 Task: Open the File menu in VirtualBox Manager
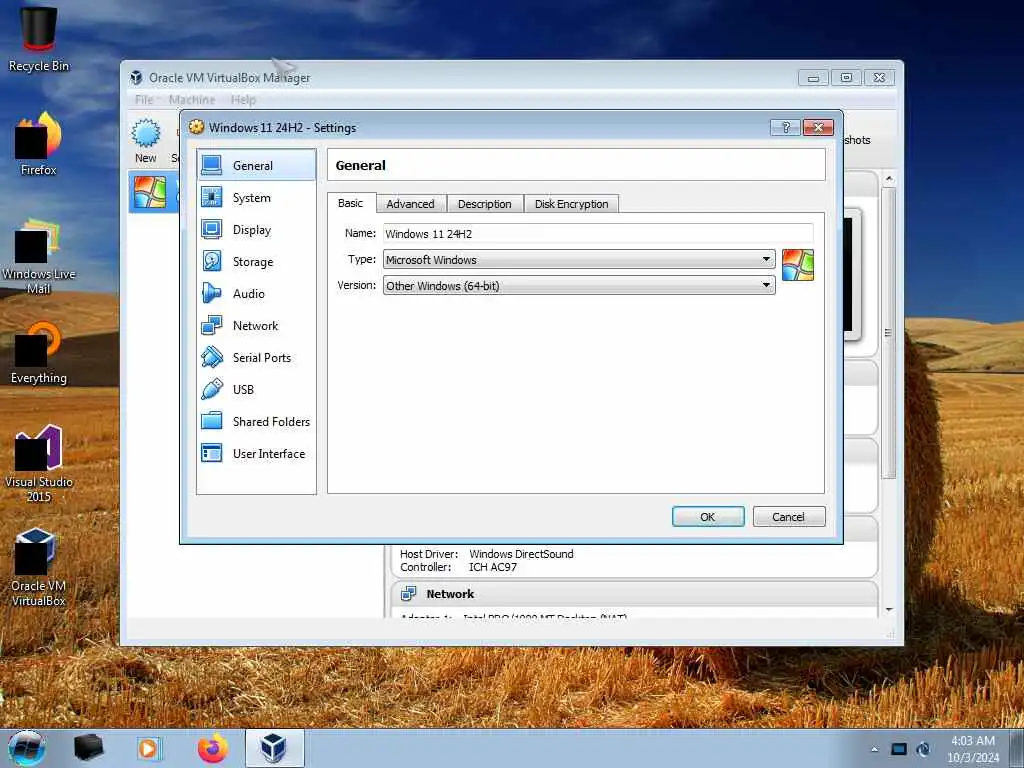coord(144,99)
